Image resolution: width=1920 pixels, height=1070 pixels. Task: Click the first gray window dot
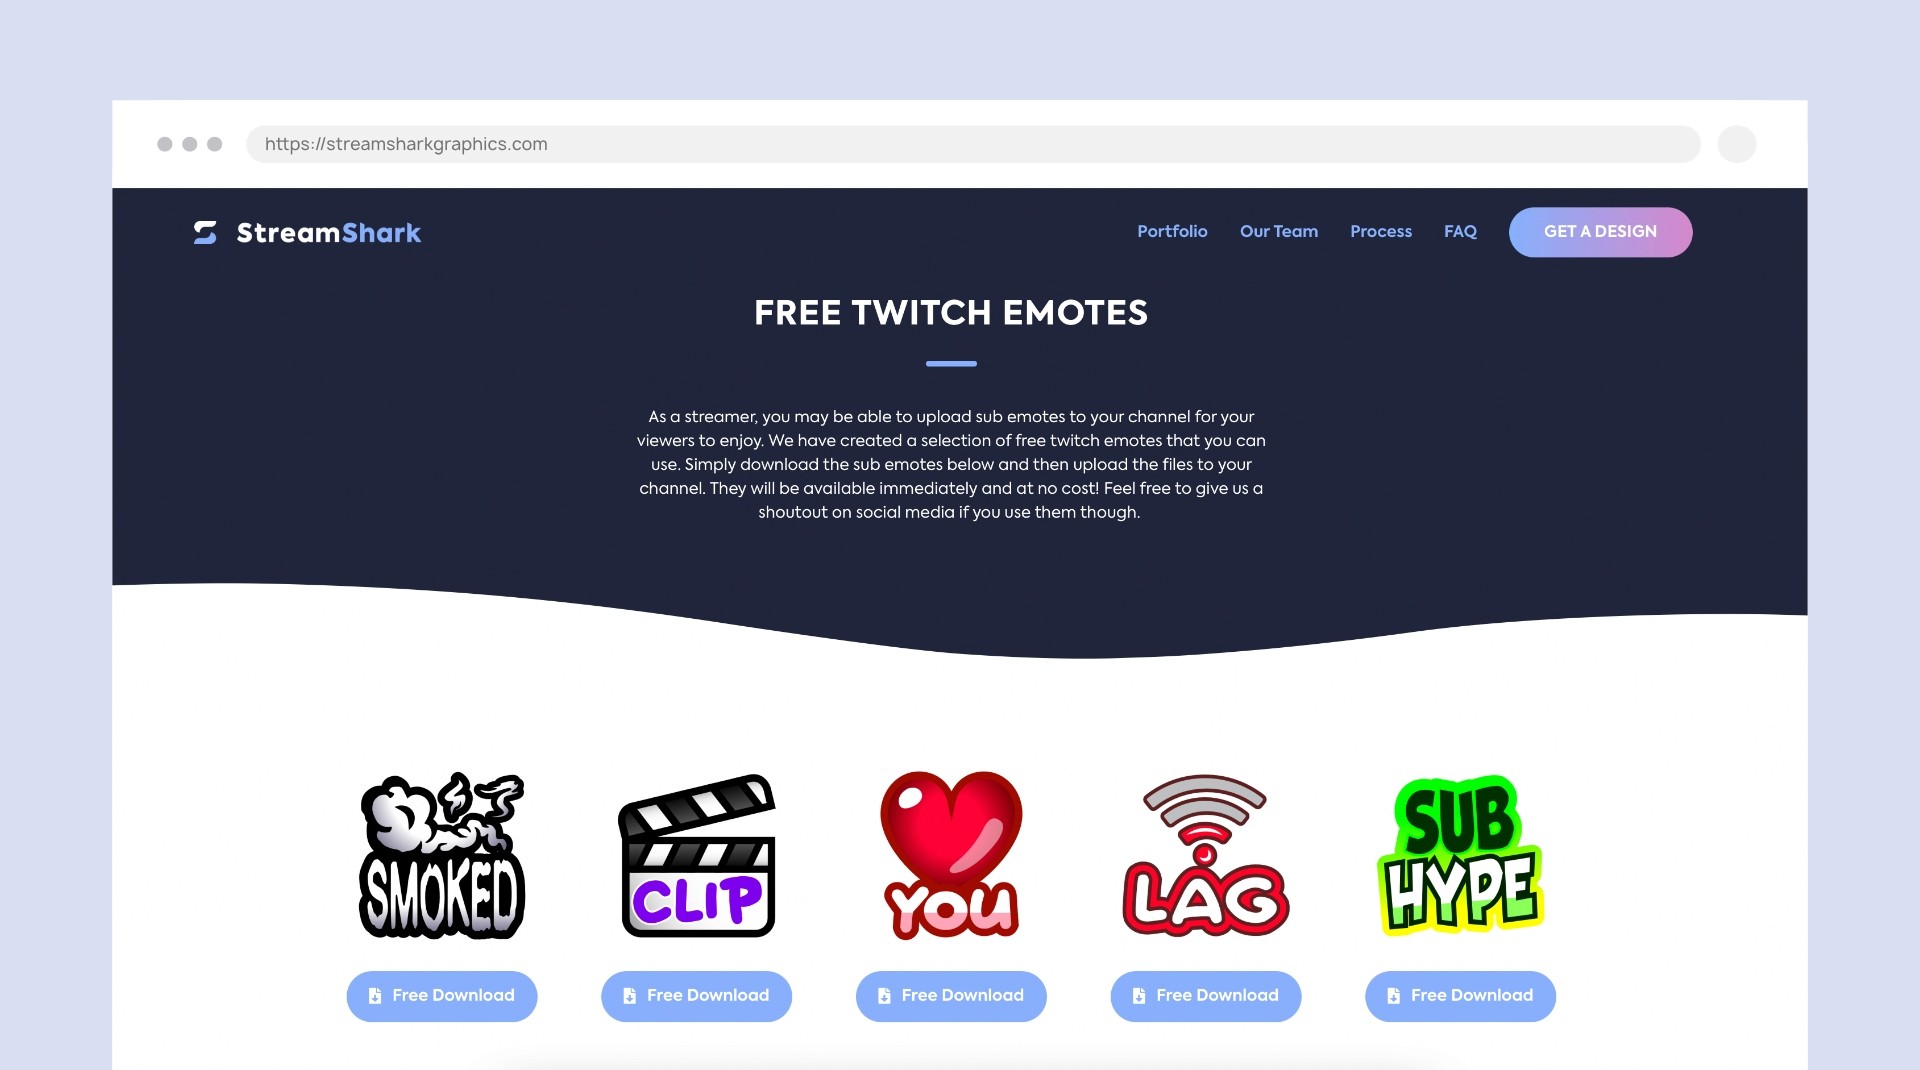[165, 144]
